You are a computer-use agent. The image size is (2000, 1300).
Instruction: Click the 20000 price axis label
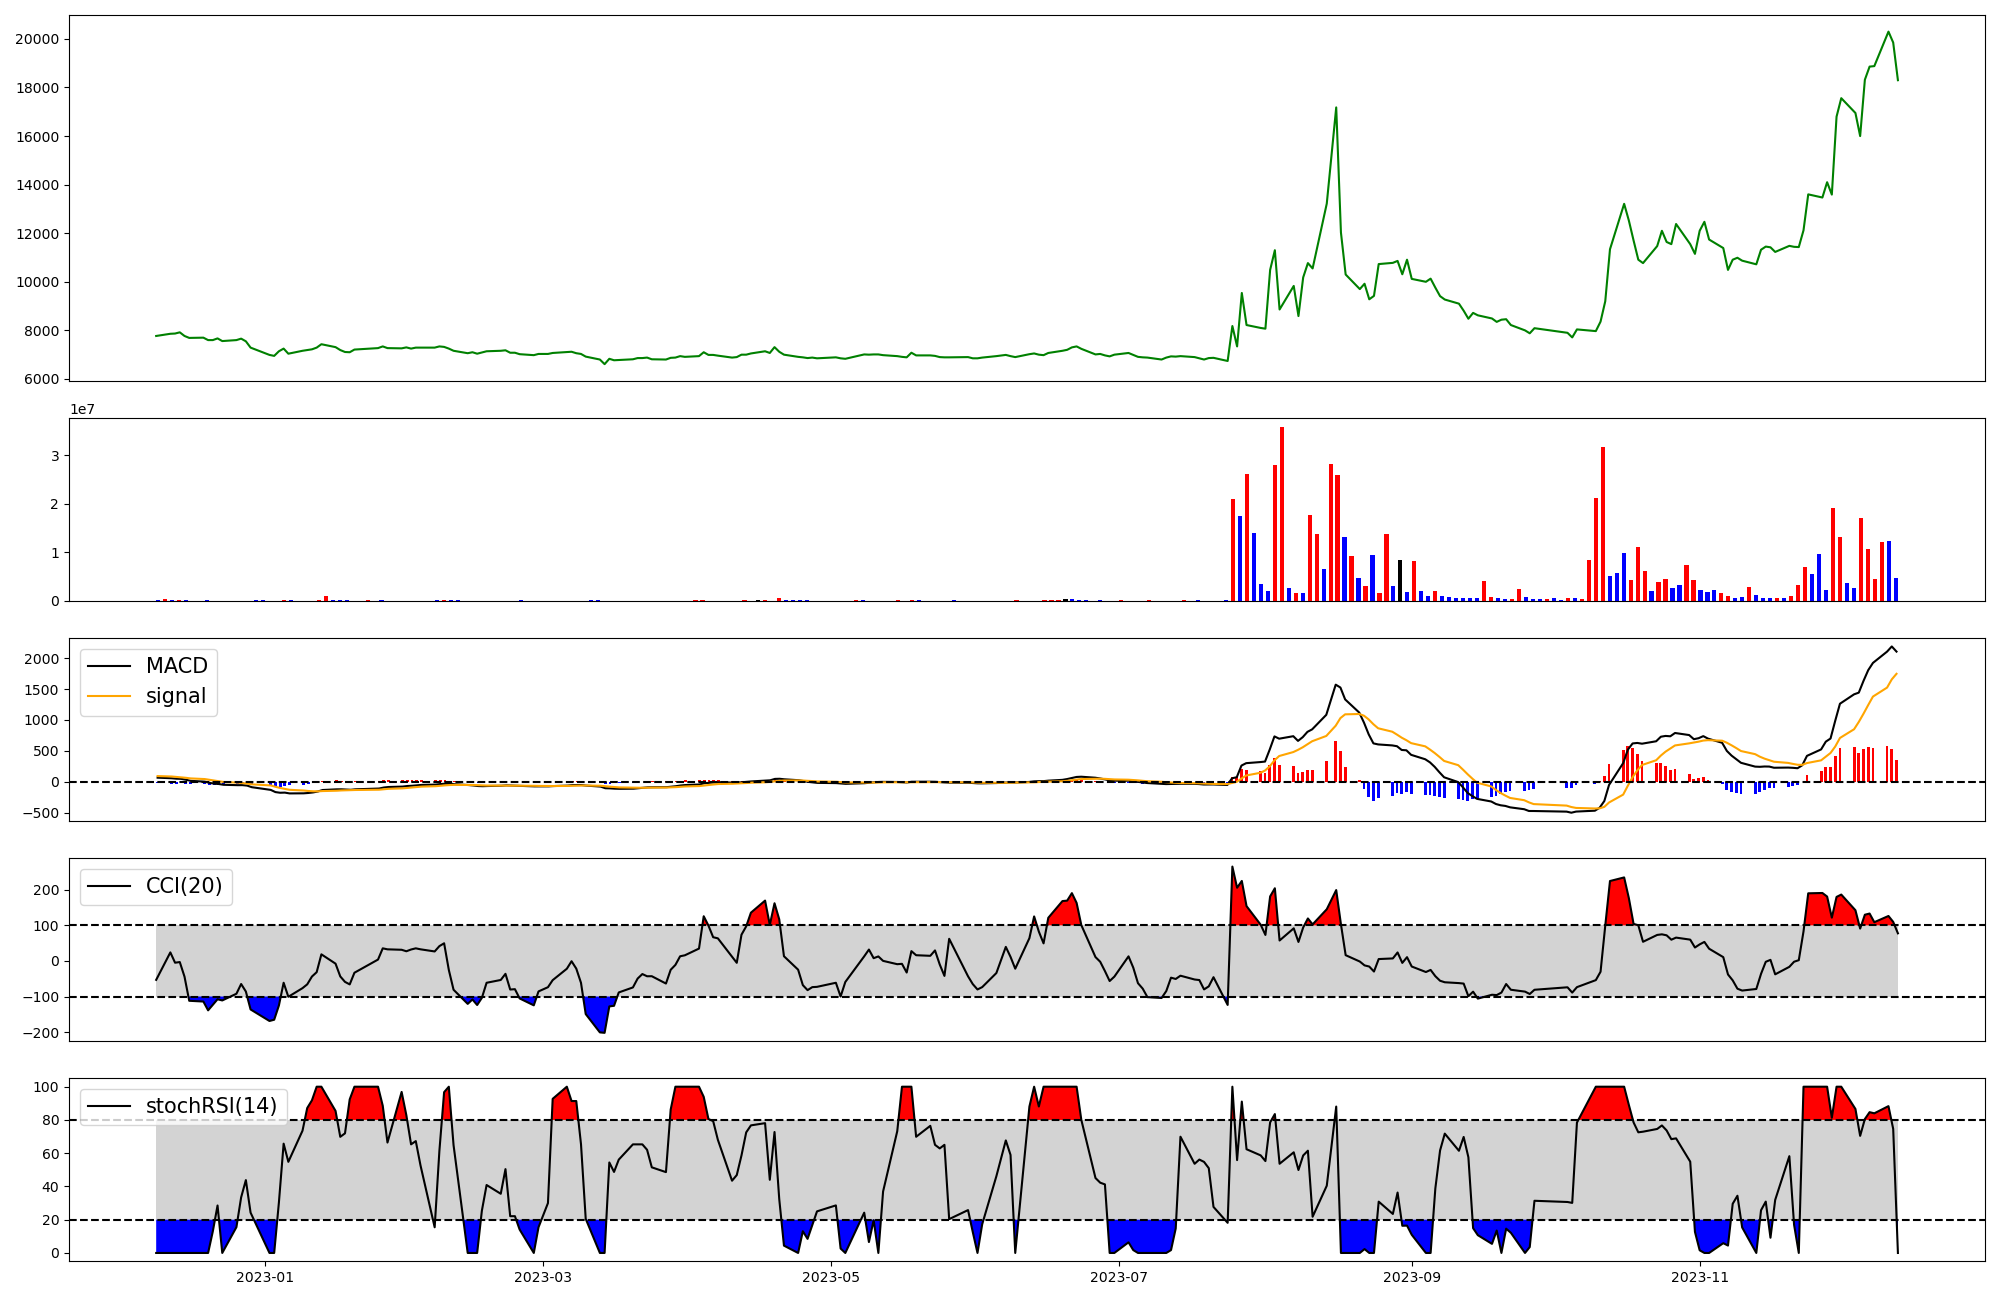pyautogui.click(x=35, y=40)
